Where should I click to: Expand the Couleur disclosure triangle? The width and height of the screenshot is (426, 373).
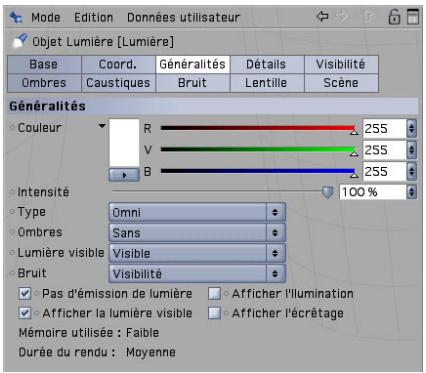[102, 126]
